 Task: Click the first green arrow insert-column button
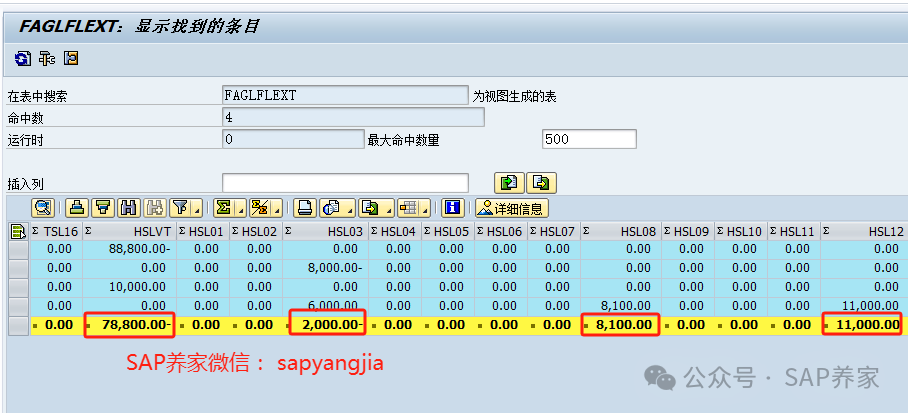(x=509, y=182)
